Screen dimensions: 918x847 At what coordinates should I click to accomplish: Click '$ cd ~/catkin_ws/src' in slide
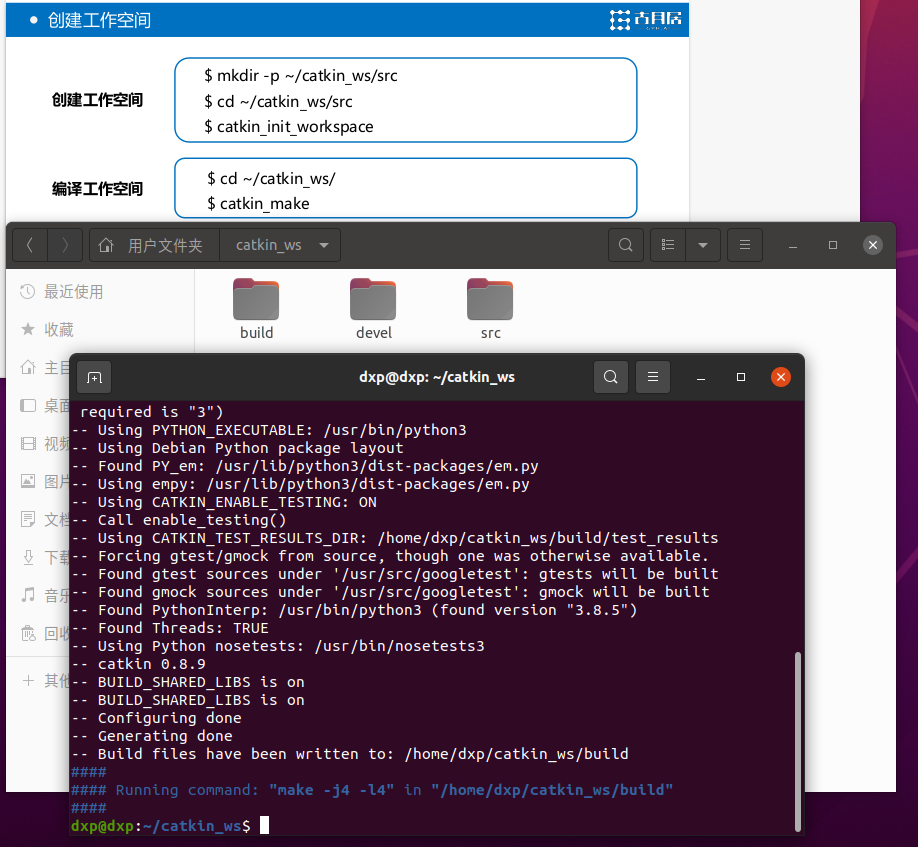coord(278,102)
